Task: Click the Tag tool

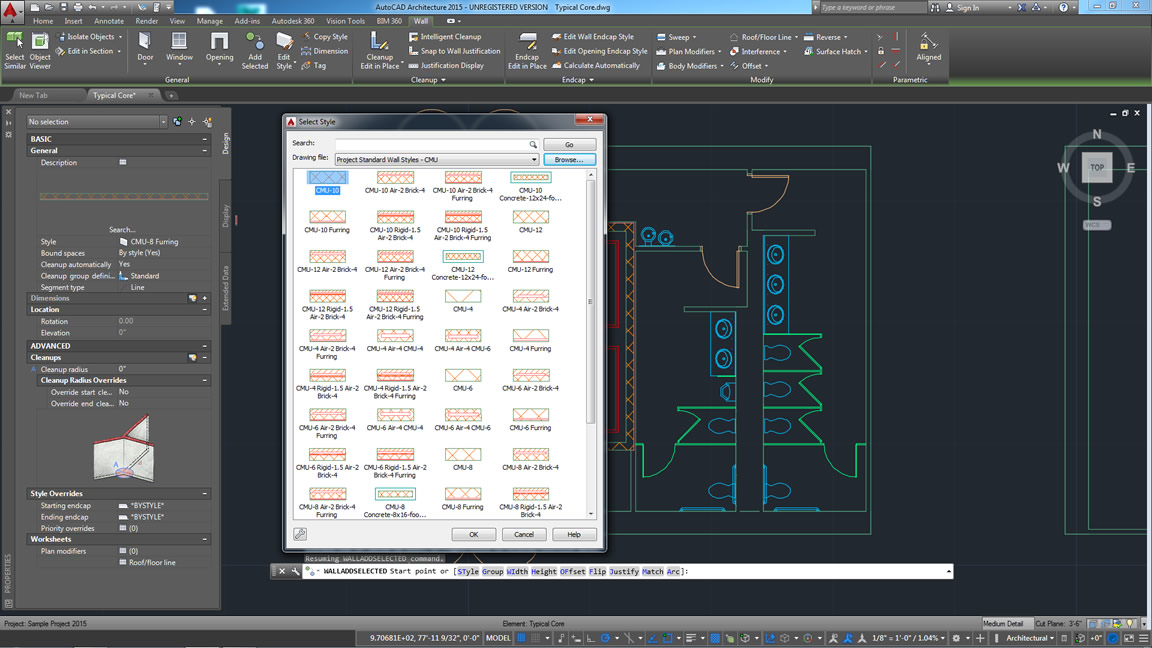Action: tap(314, 65)
